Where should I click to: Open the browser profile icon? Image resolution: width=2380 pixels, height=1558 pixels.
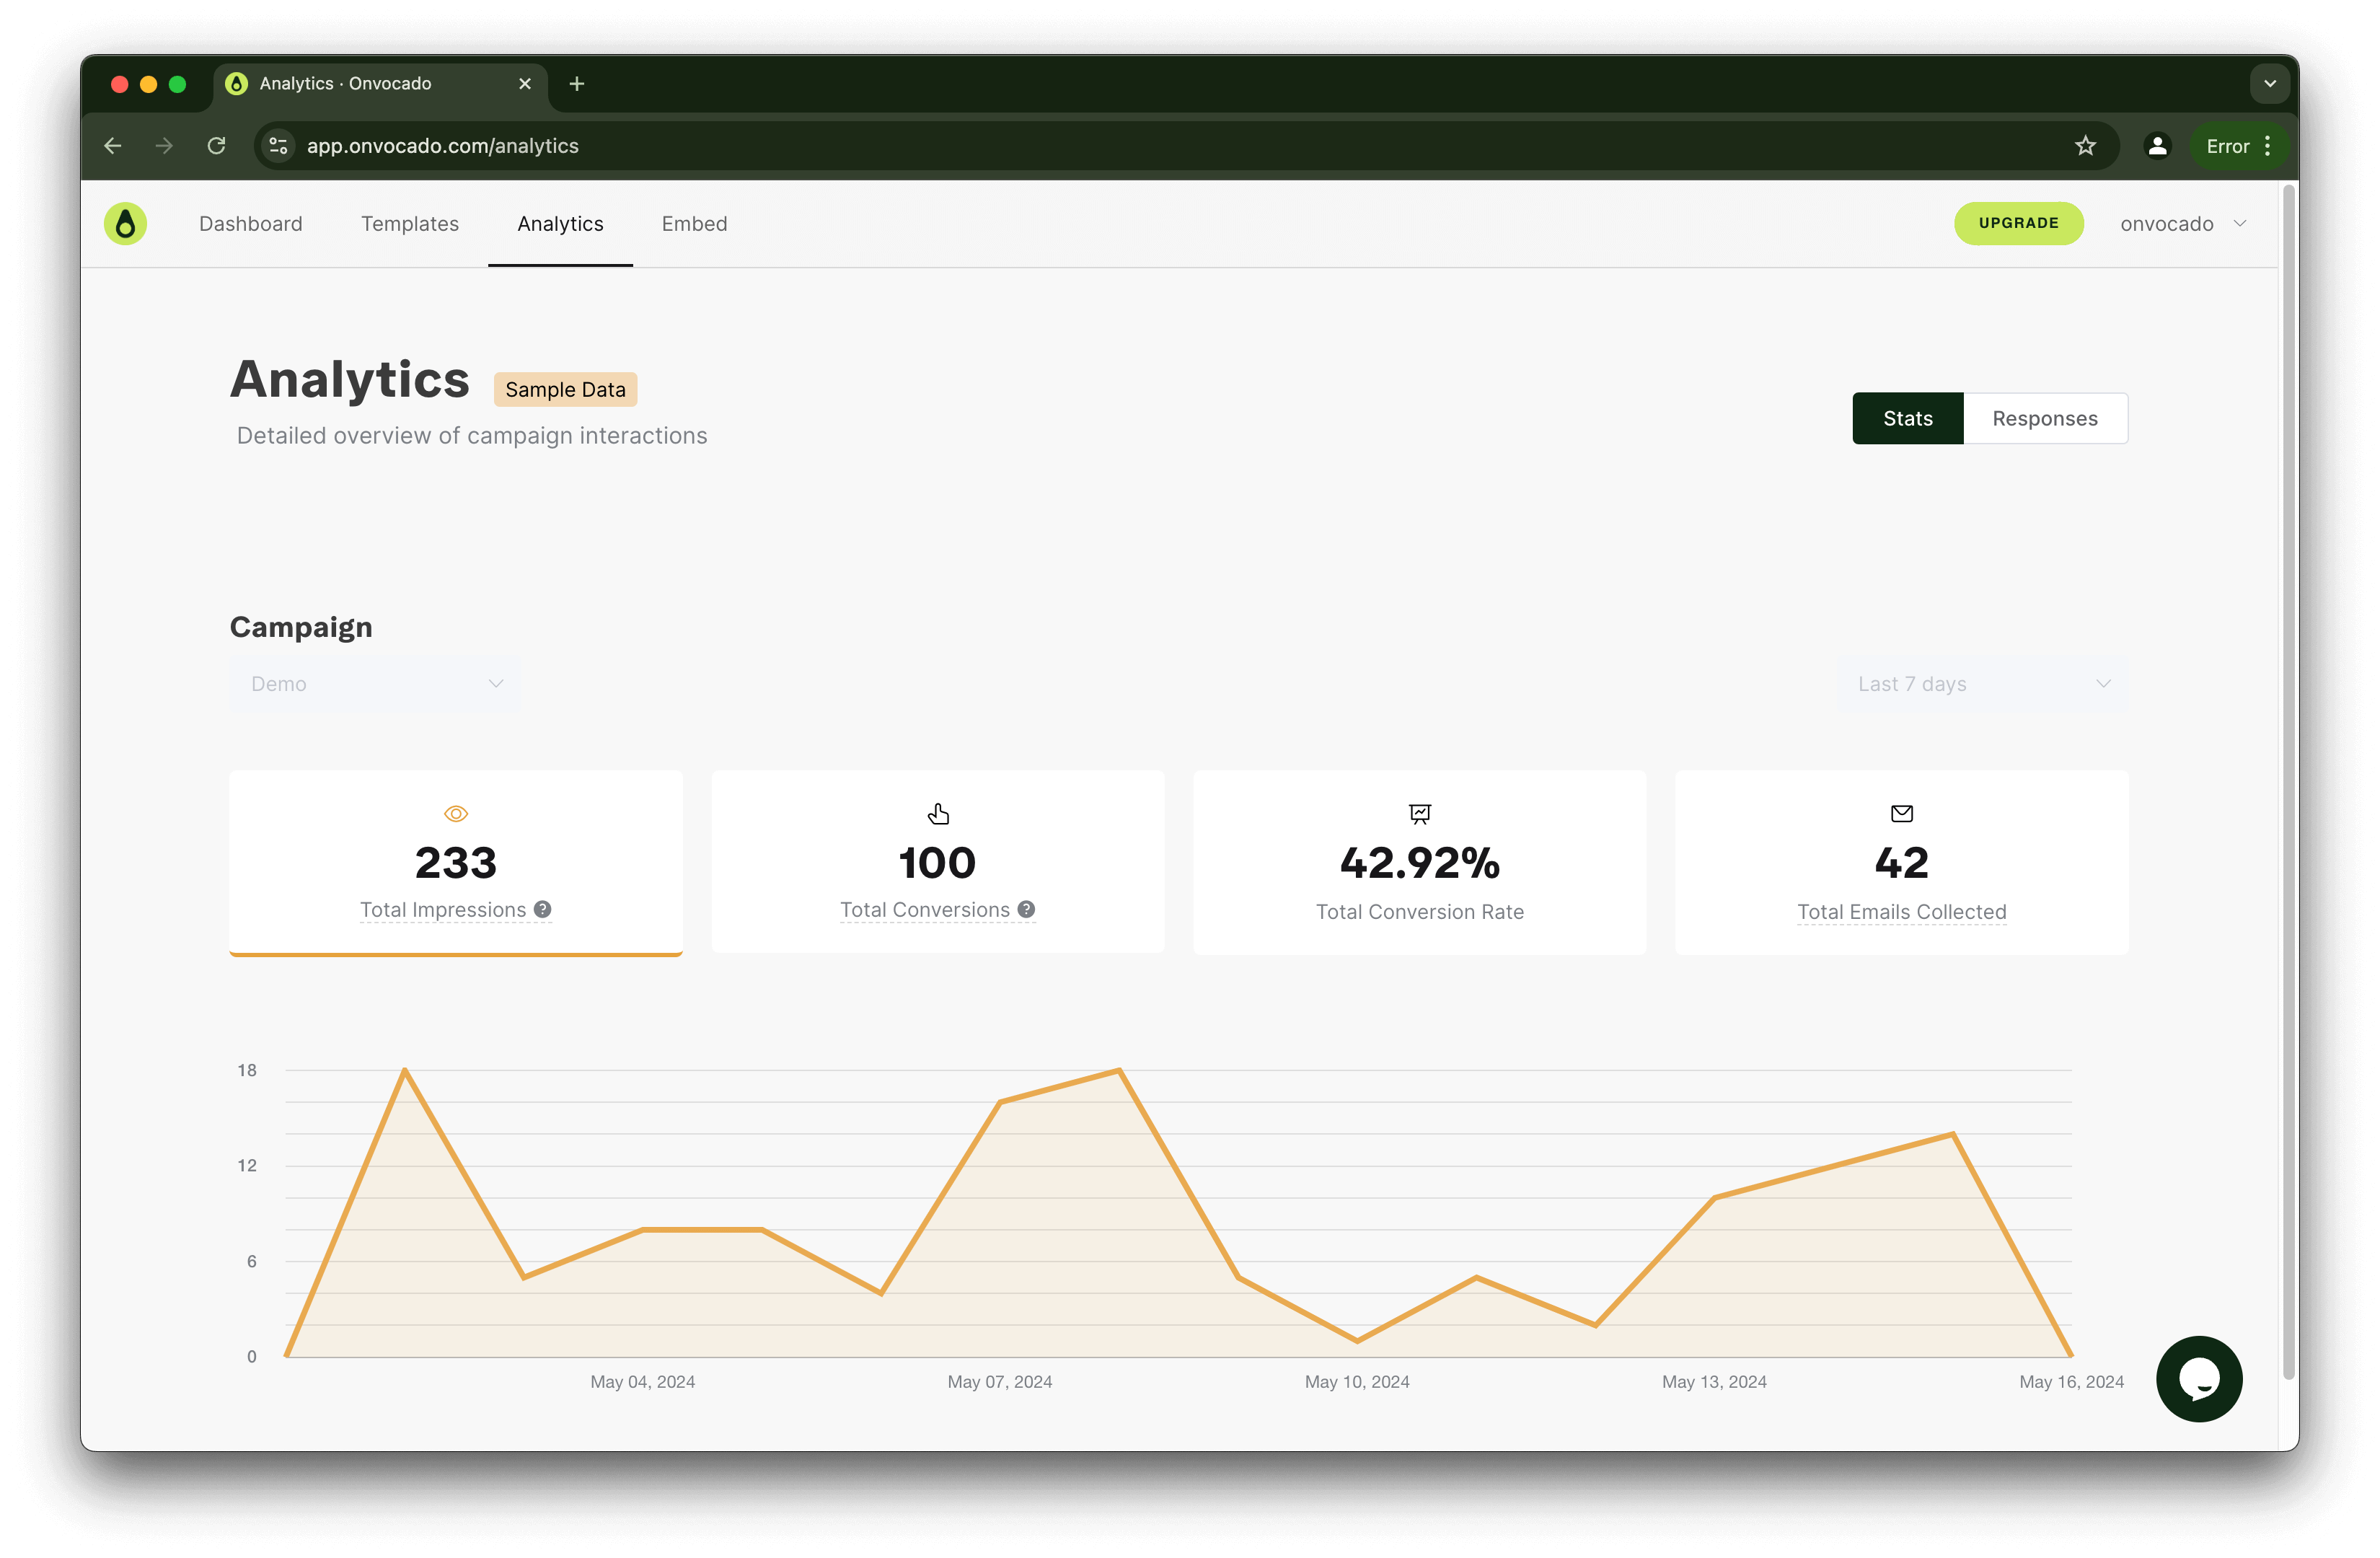2157,146
